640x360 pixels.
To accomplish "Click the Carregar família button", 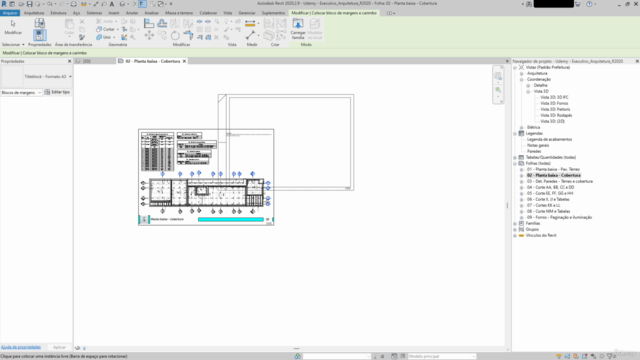I will tap(298, 29).
